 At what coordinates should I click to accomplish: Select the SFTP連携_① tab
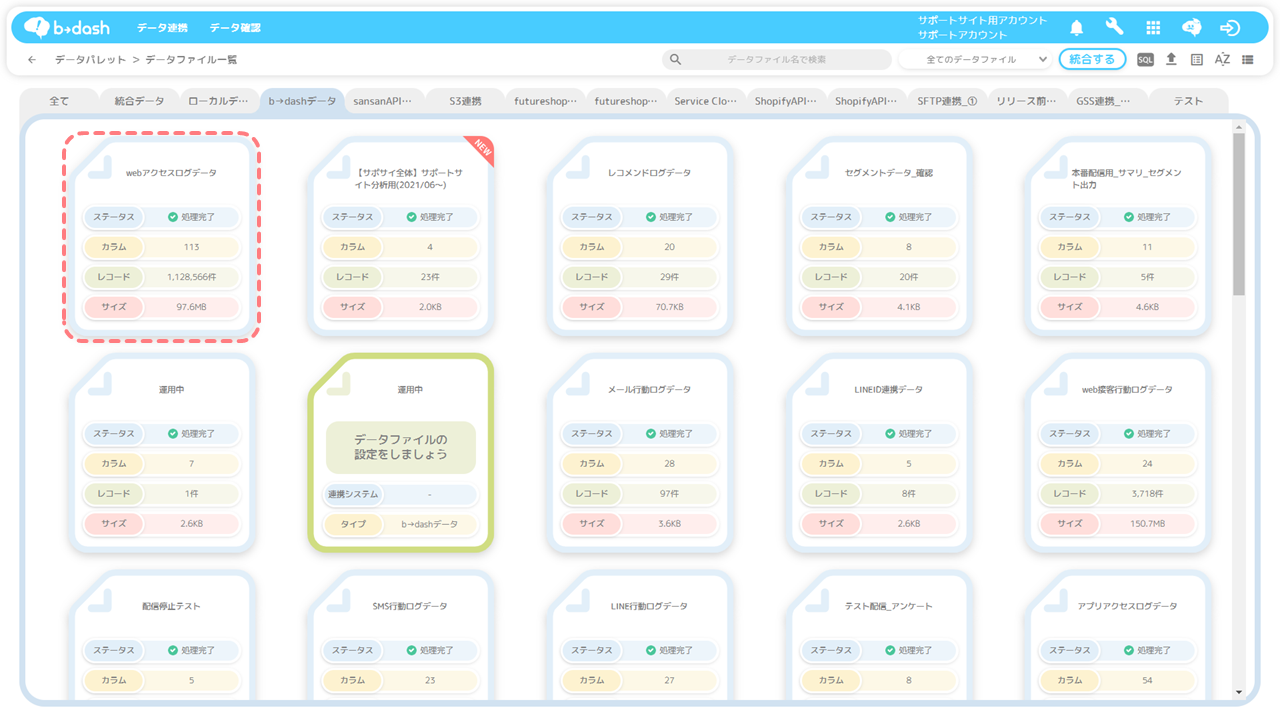tap(946, 101)
